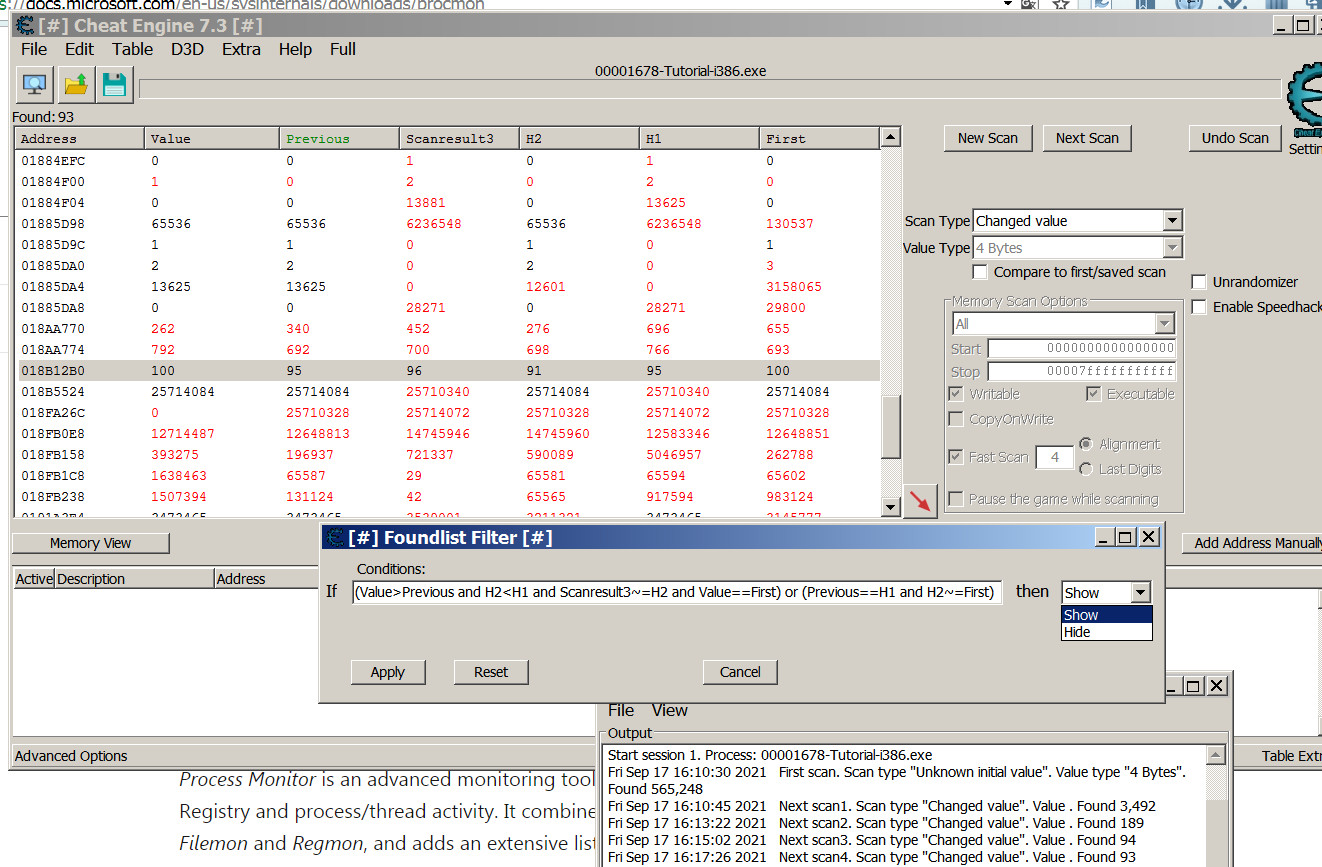Enable the Unrandomizer checkbox
The height and width of the screenshot is (867, 1322).
click(x=1199, y=282)
